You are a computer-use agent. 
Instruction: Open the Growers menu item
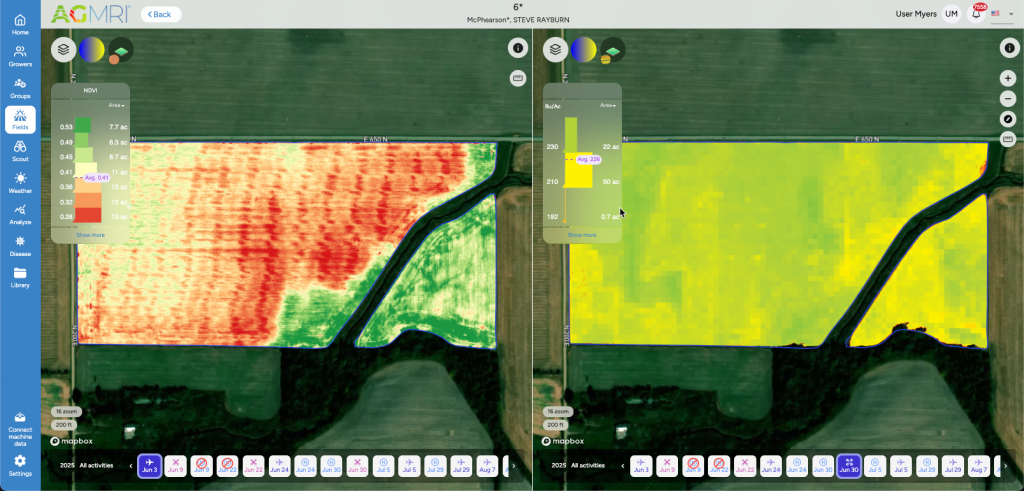[x=20, y=56]
